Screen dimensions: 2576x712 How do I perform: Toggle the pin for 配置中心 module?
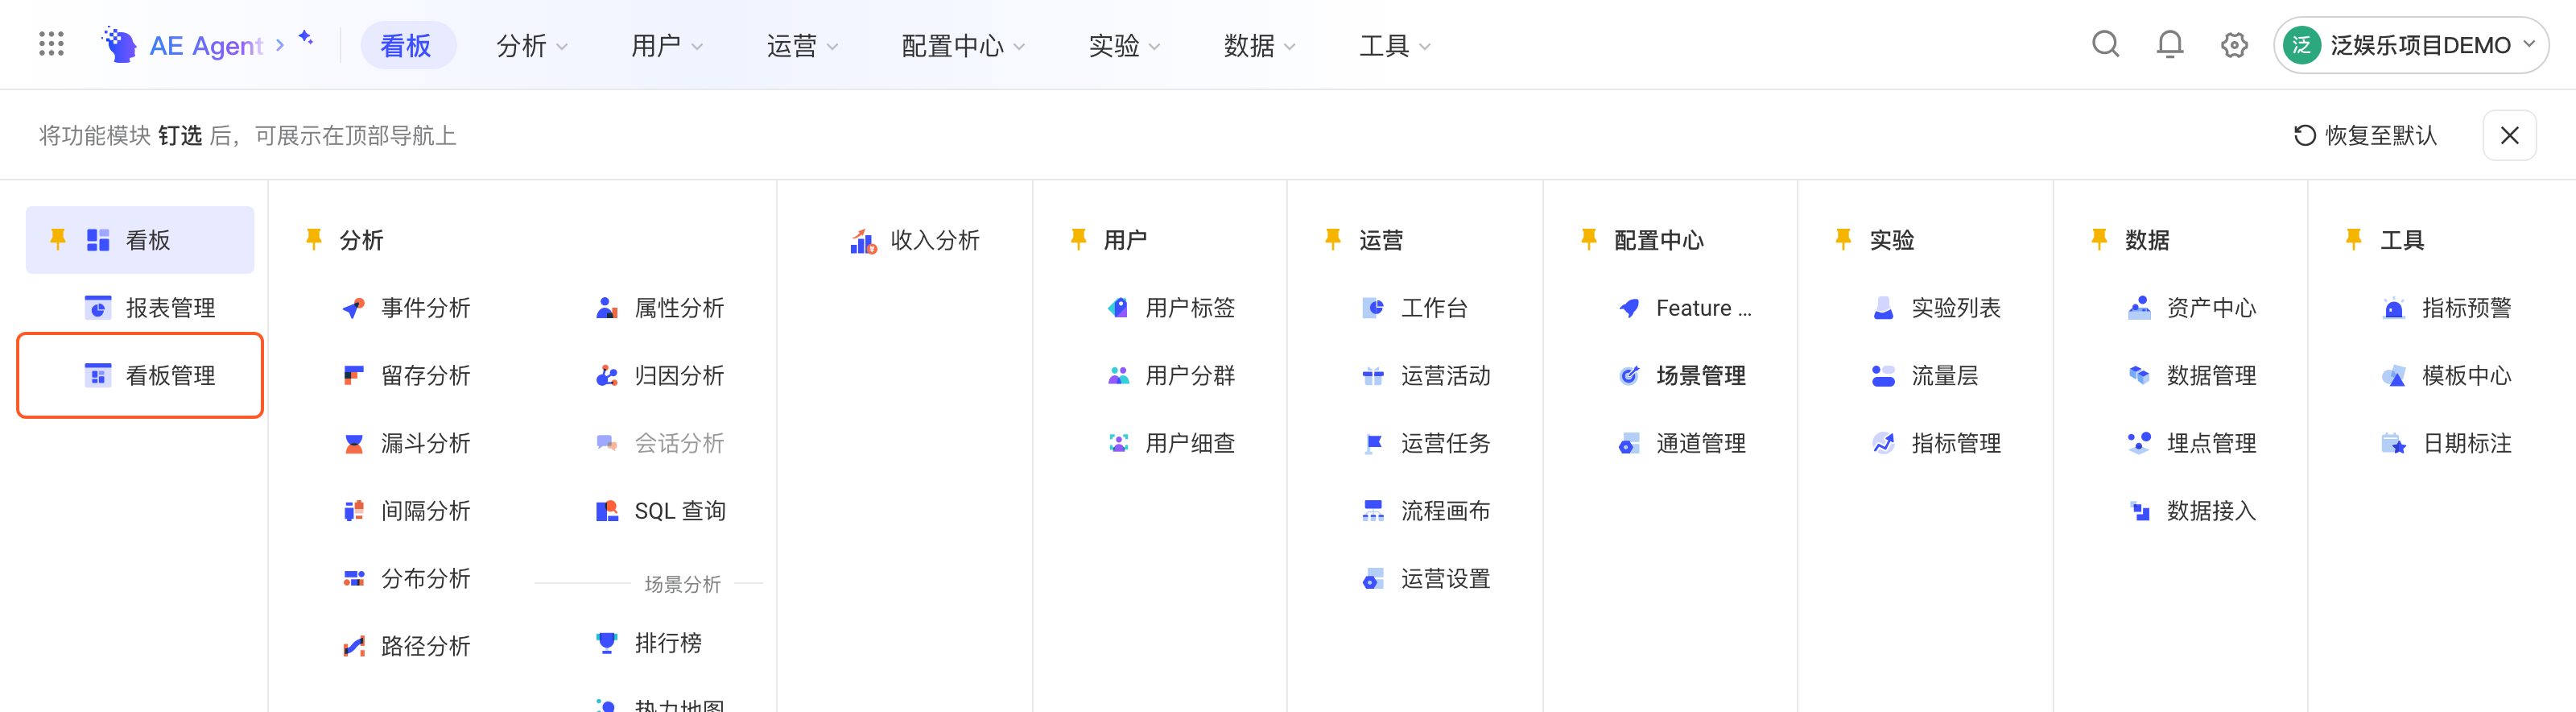1588,239
